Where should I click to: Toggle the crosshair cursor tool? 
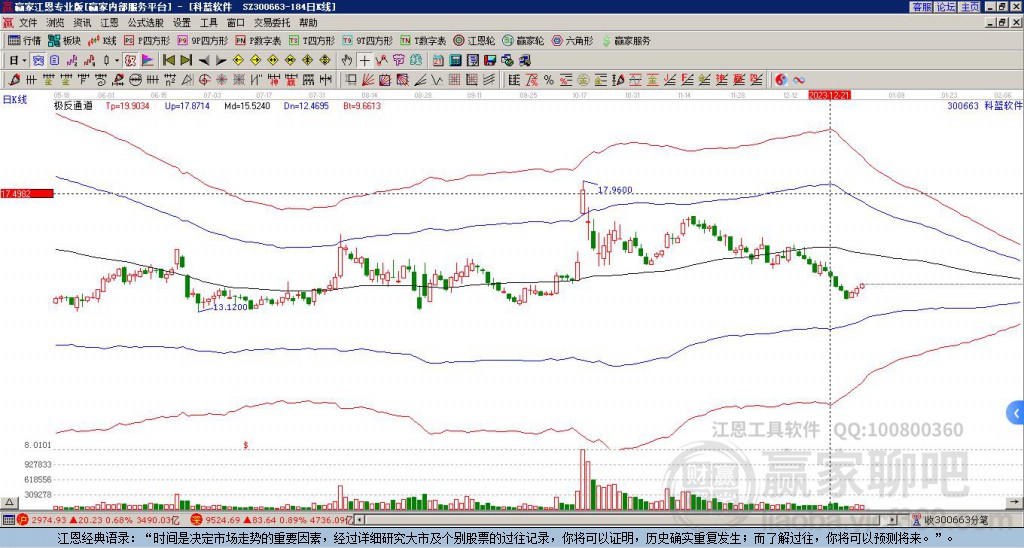pyautogui.click(x=364, y=61)
